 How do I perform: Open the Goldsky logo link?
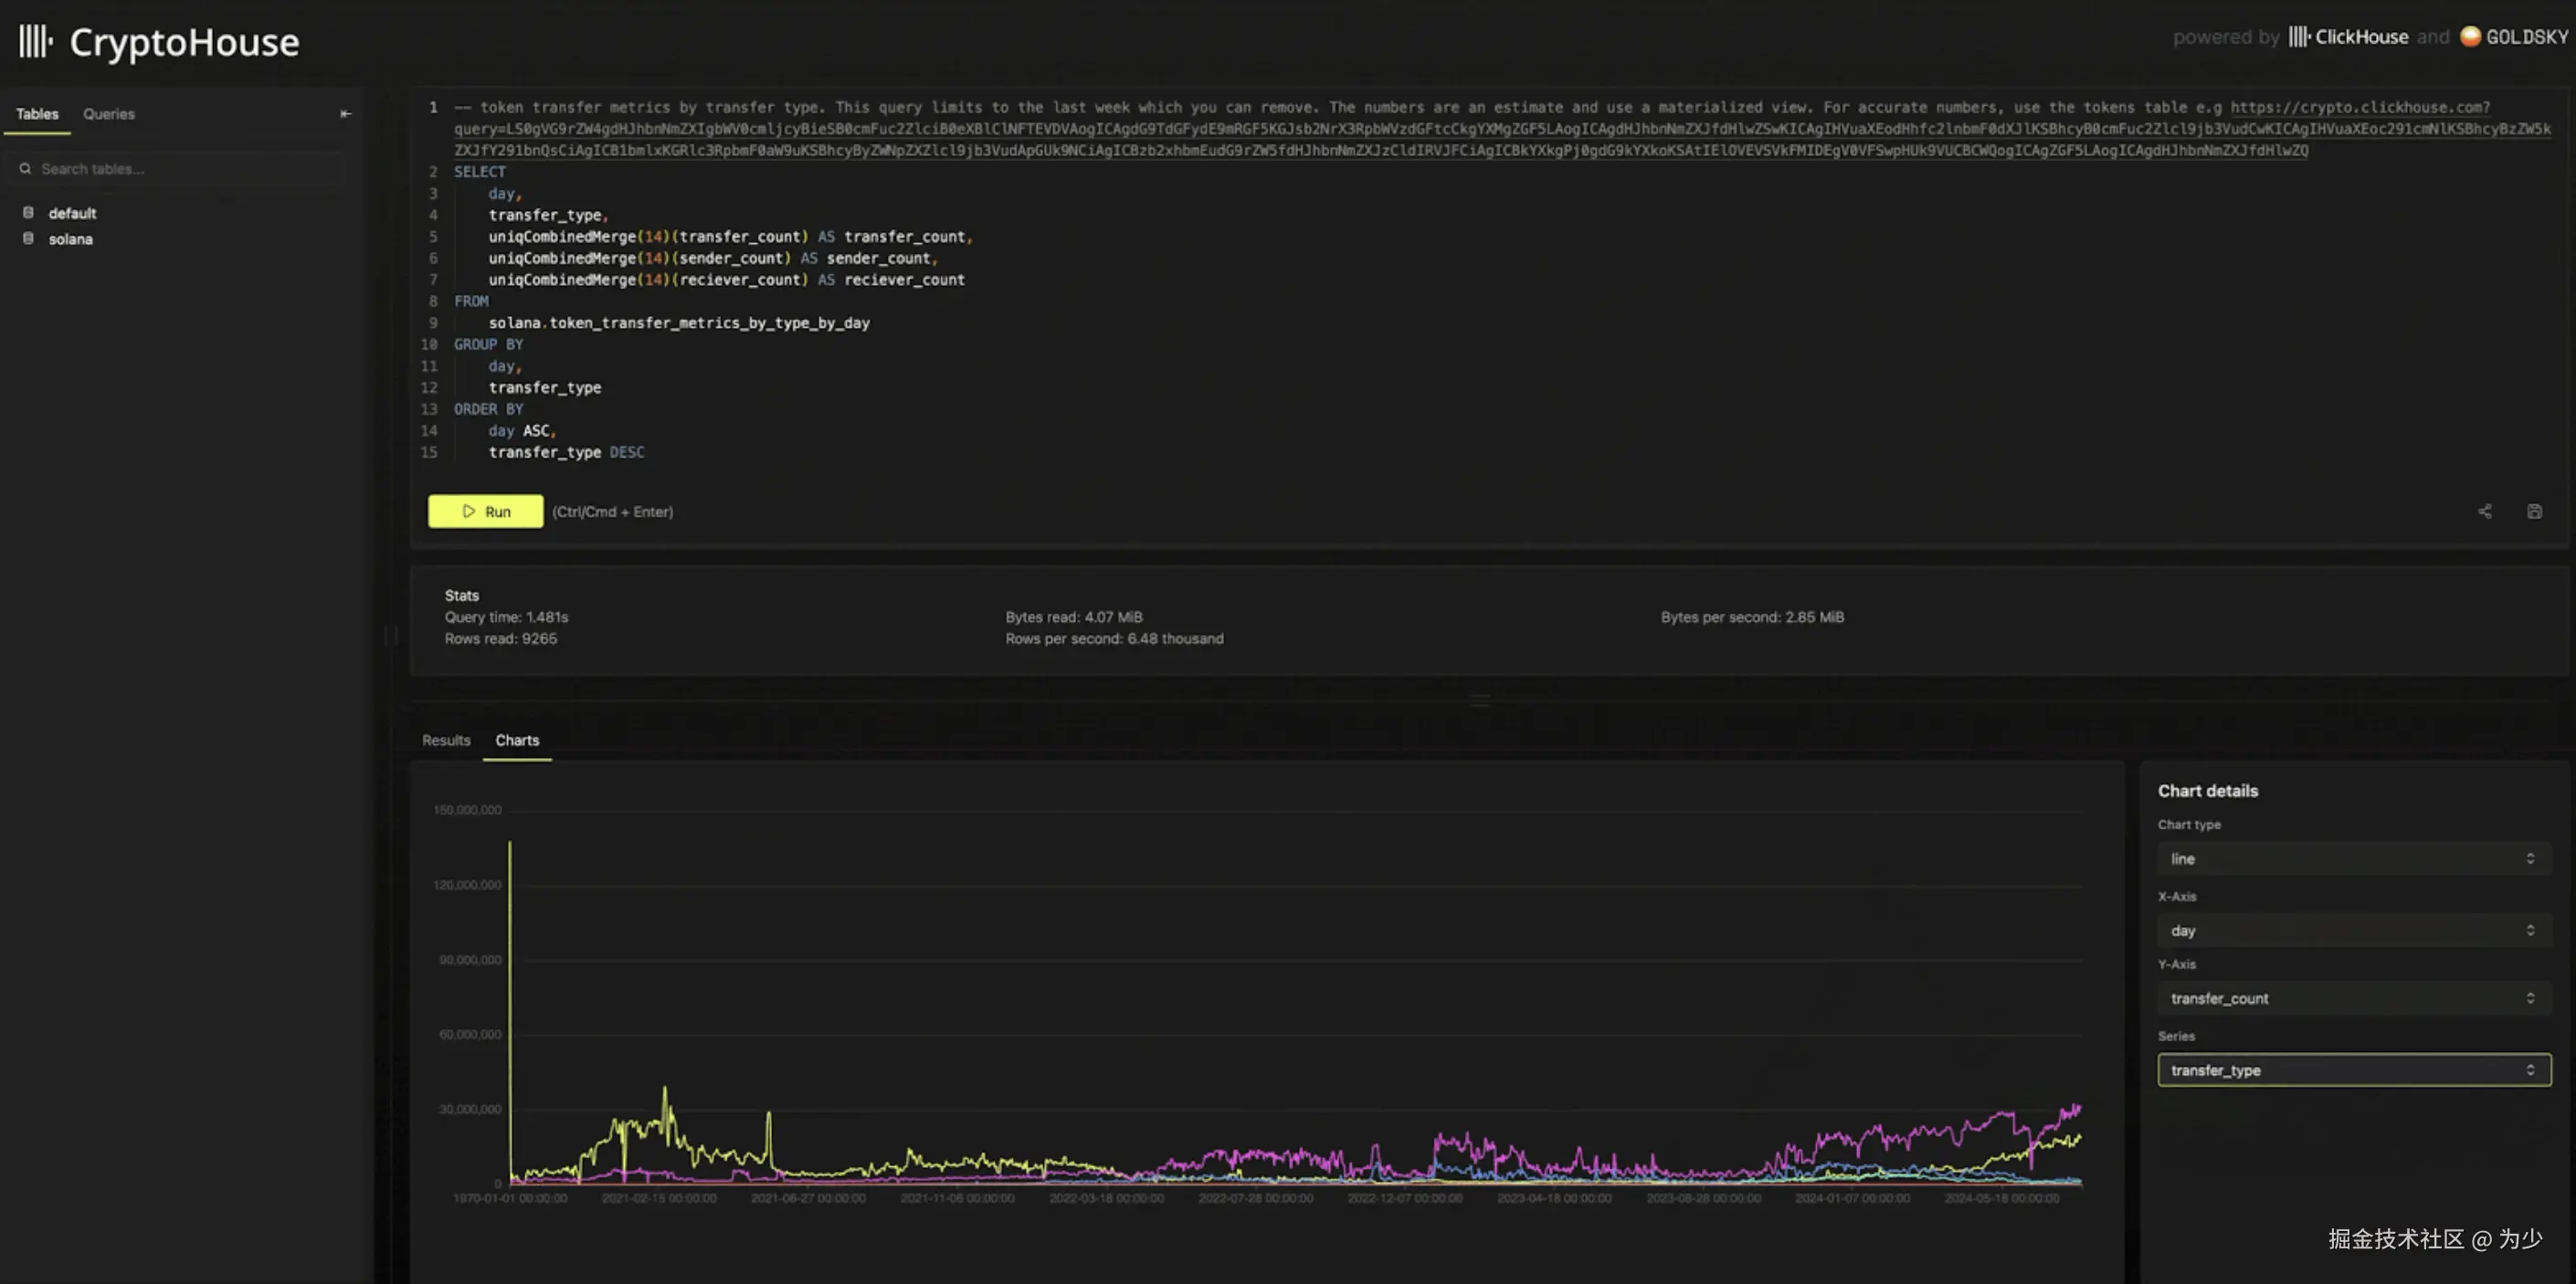2514,37
